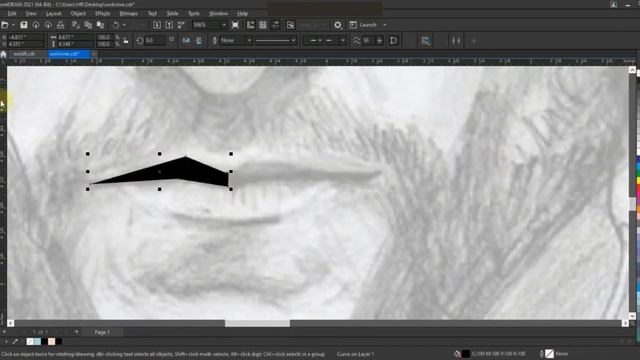Image resolution: width=640 pixels, height=360 pixels.
Task: Open the Effects menu
Action: (102, 13)
